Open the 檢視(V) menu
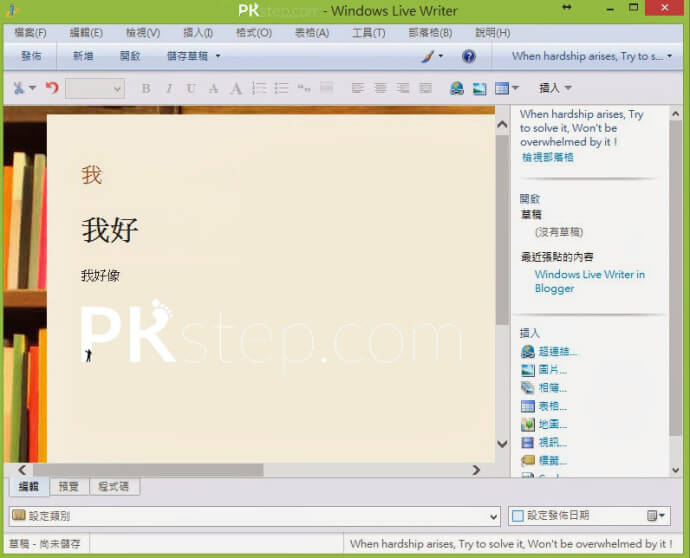Image resolution: width=690 pixels, height=558 pixels. pos(143,33)
